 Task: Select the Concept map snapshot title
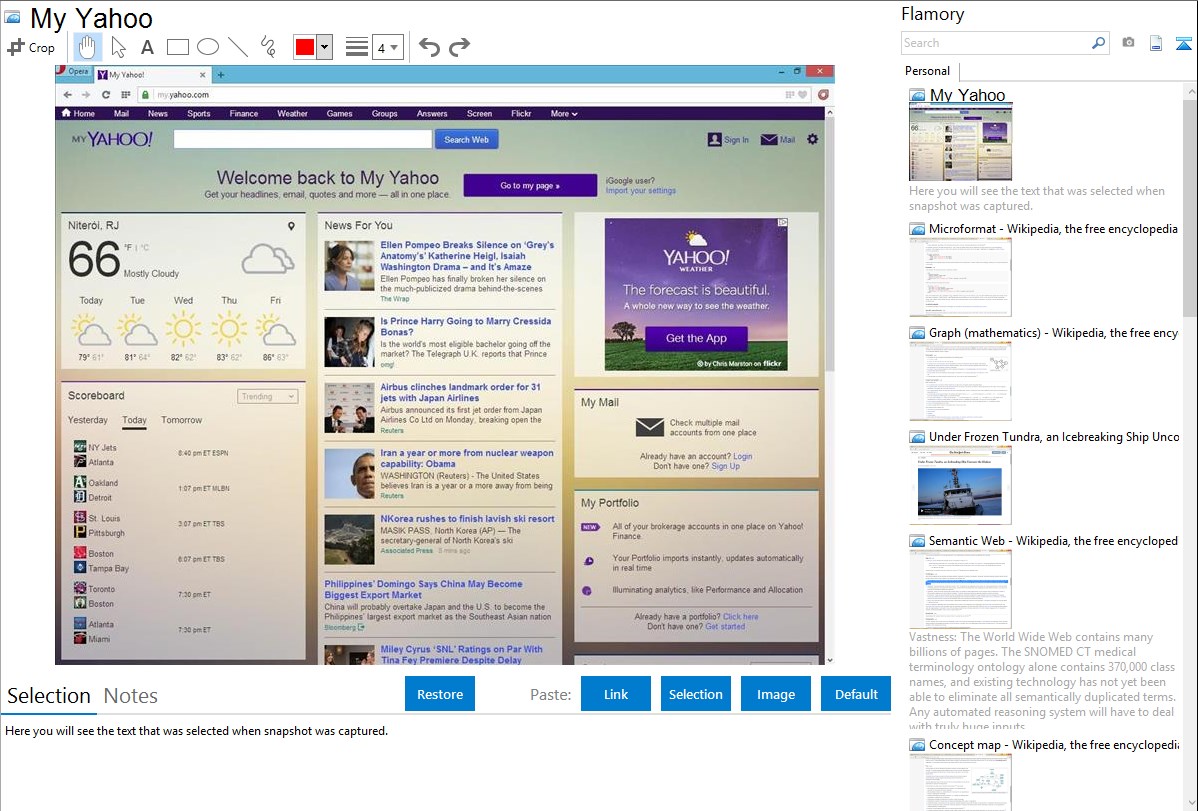pyautogui.click(x=1054, y=744)
